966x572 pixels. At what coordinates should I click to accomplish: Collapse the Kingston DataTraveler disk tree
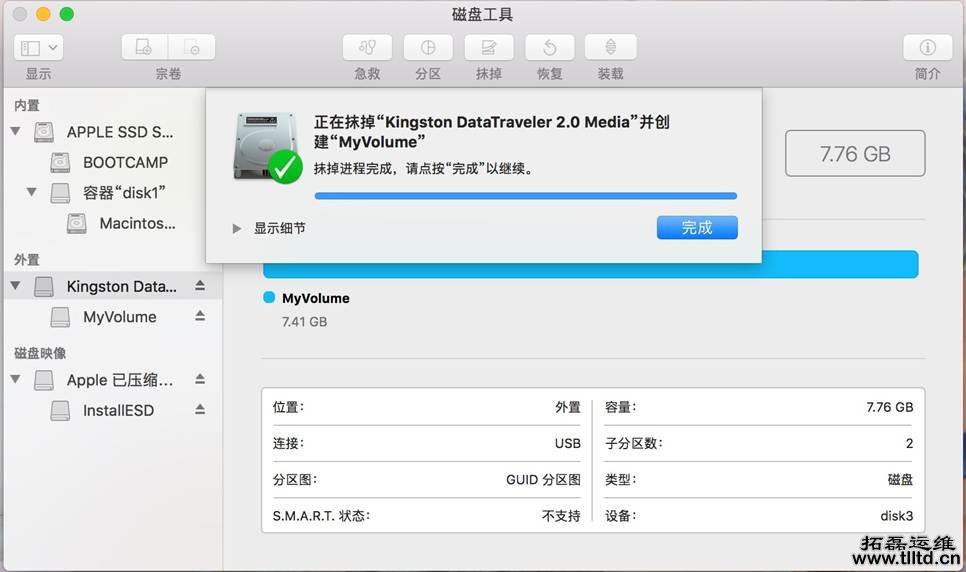16,286
